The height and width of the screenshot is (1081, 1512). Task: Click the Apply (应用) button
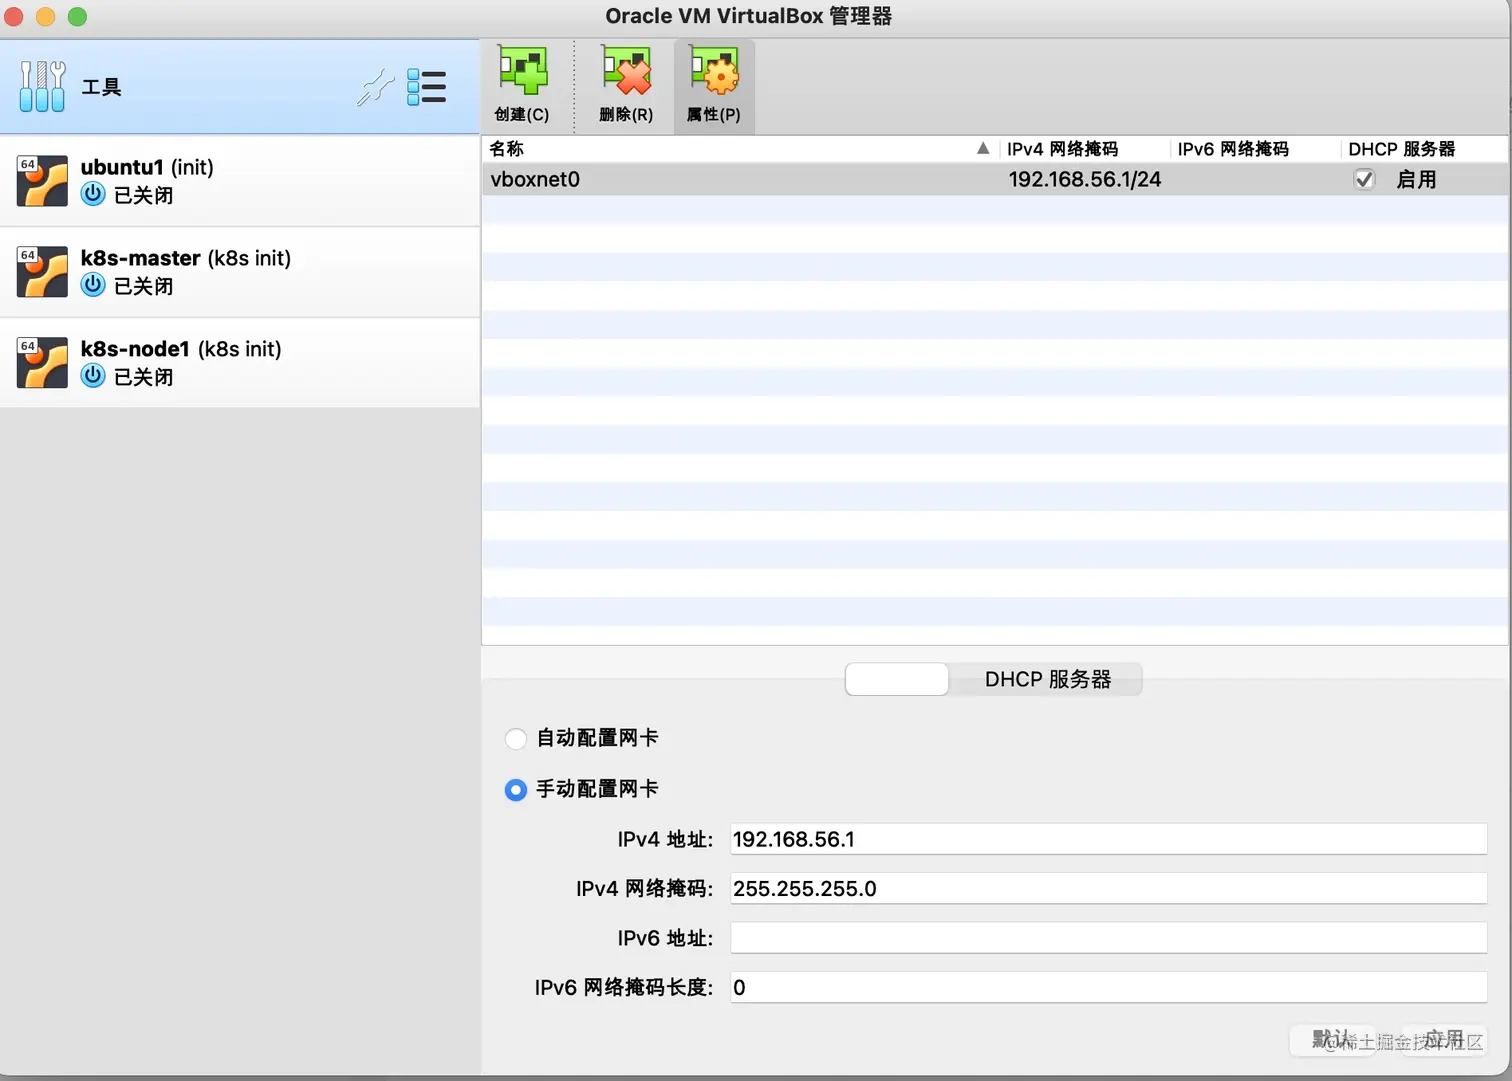coord(1443,1040)
